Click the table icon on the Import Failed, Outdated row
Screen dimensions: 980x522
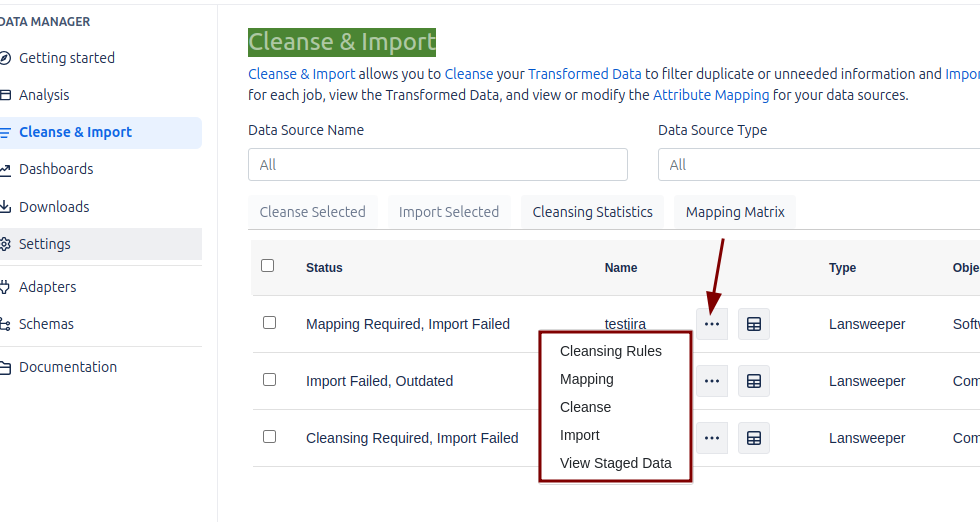pos(754,381)
